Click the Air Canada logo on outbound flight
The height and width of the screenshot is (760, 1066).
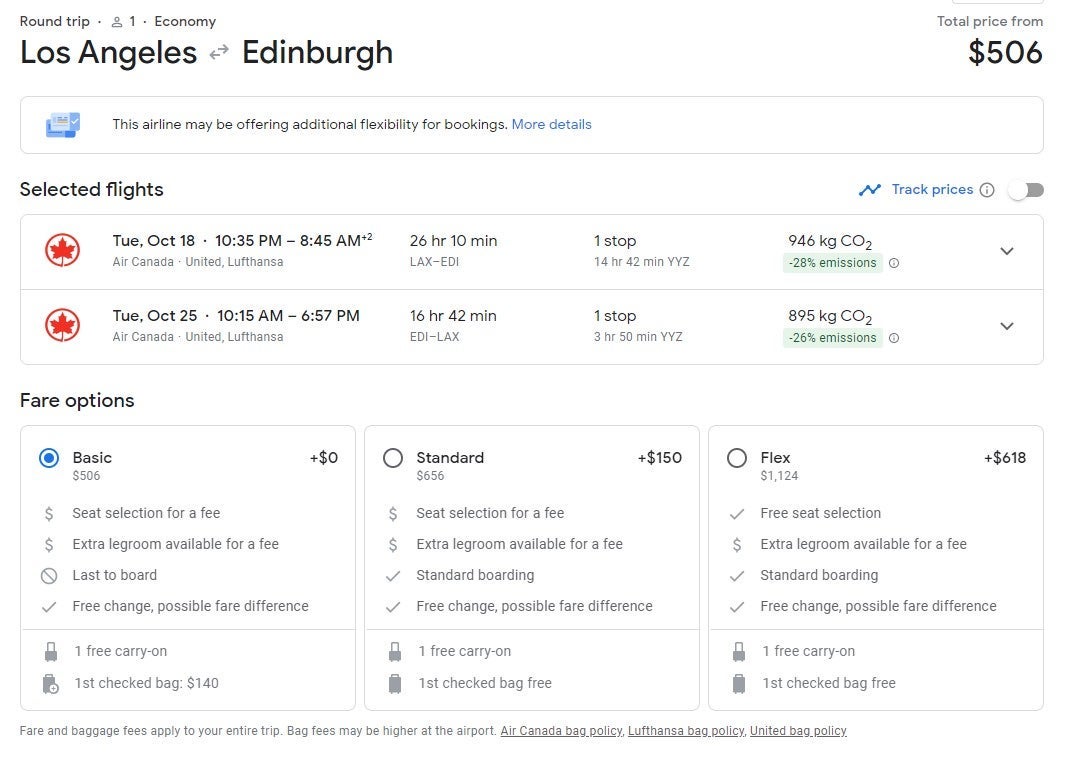(x=62, y=251)
